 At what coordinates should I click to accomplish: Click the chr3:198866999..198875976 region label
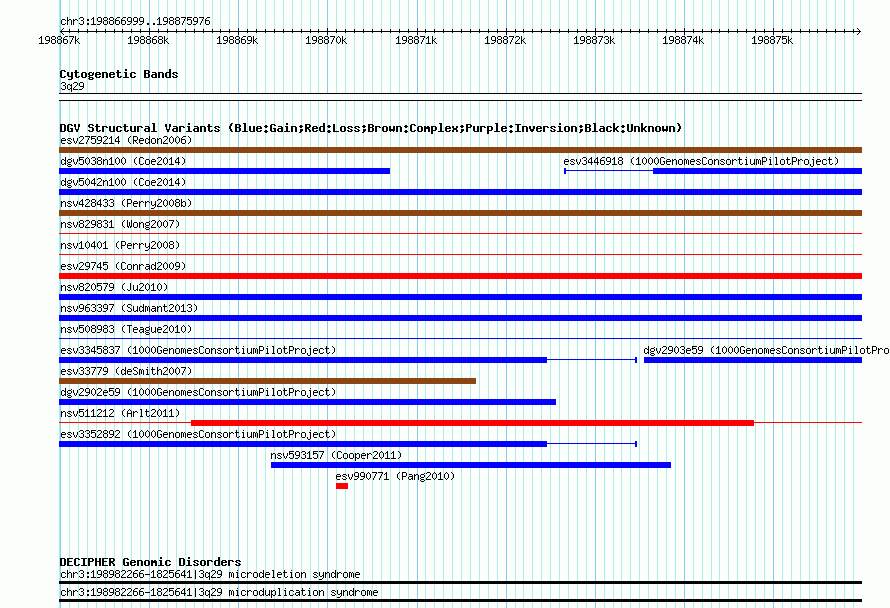click(135, 22)
